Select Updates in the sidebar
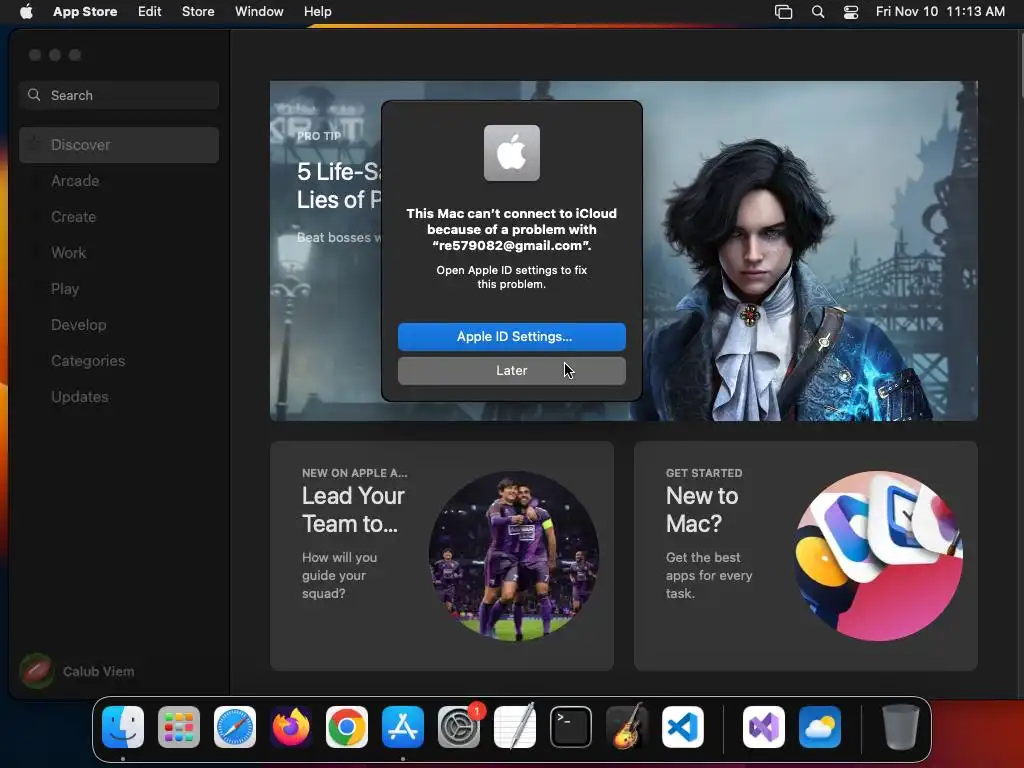The width and height of the screenshot is (1024, 768). (119, 396)
